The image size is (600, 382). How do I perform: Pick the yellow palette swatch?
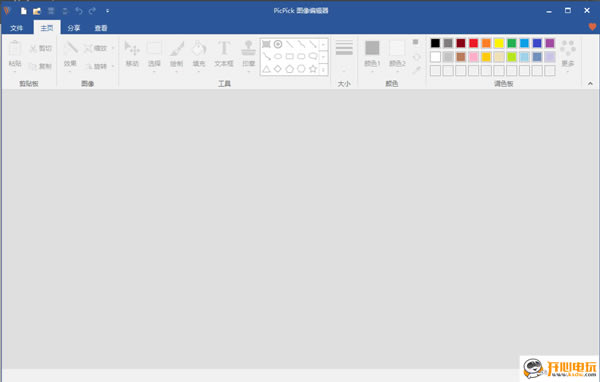pyautogui.click(x=499, y=43)
